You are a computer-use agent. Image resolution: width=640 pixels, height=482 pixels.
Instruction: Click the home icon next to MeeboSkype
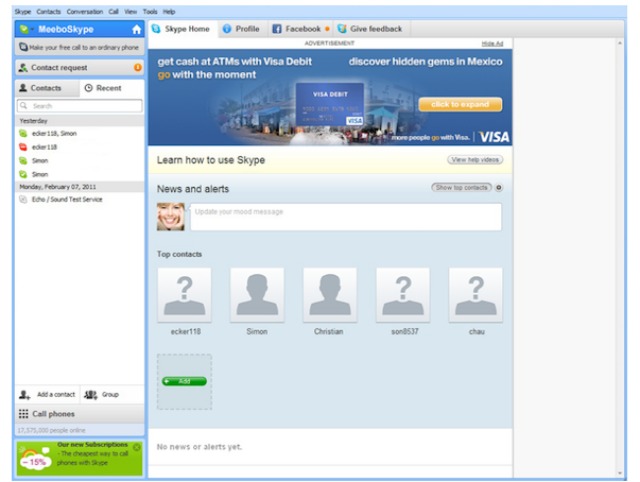pos(137,29)
